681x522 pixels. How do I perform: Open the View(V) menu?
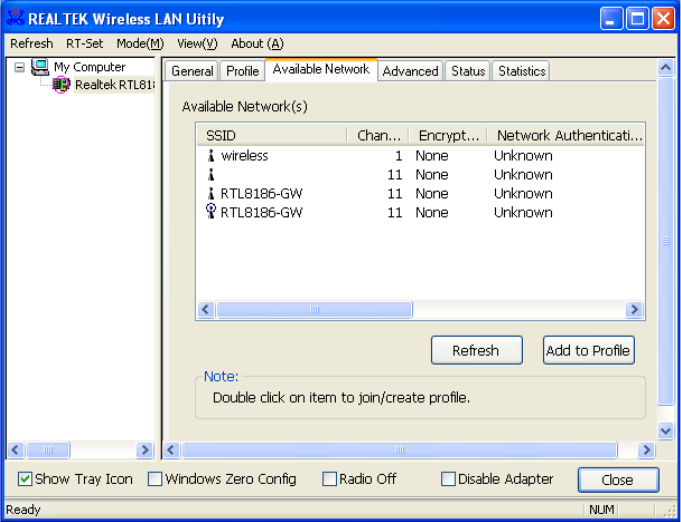point(197,44)
